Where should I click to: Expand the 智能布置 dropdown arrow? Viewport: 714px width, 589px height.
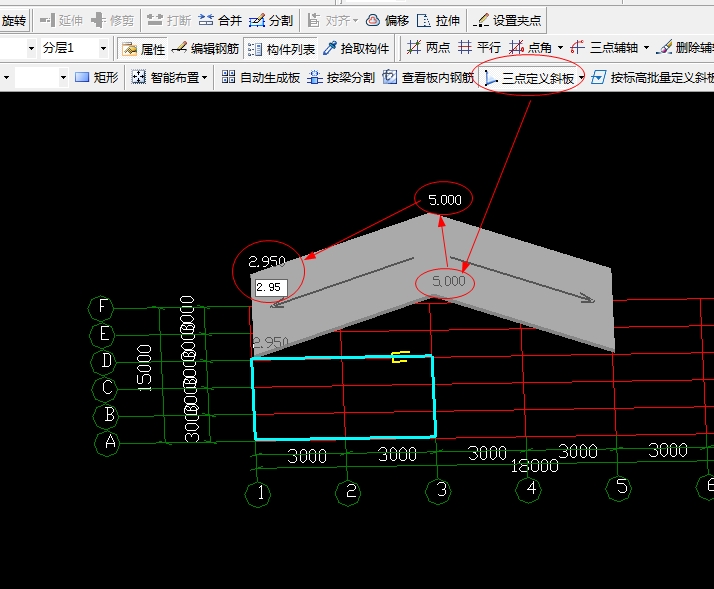(204, 78)
